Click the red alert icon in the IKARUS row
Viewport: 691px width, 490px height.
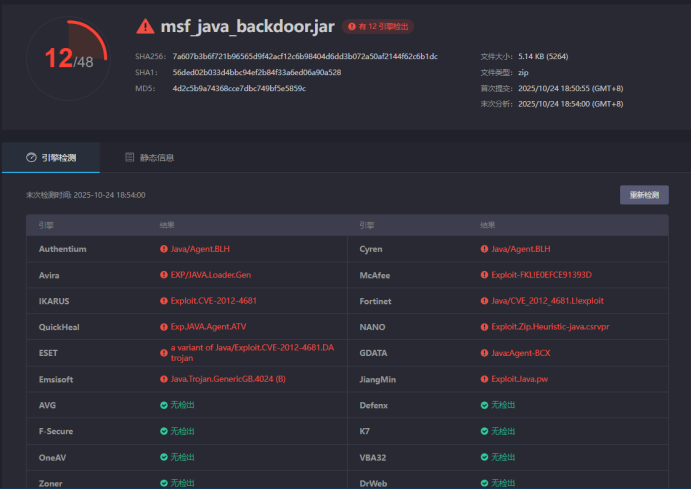[164, 301]
